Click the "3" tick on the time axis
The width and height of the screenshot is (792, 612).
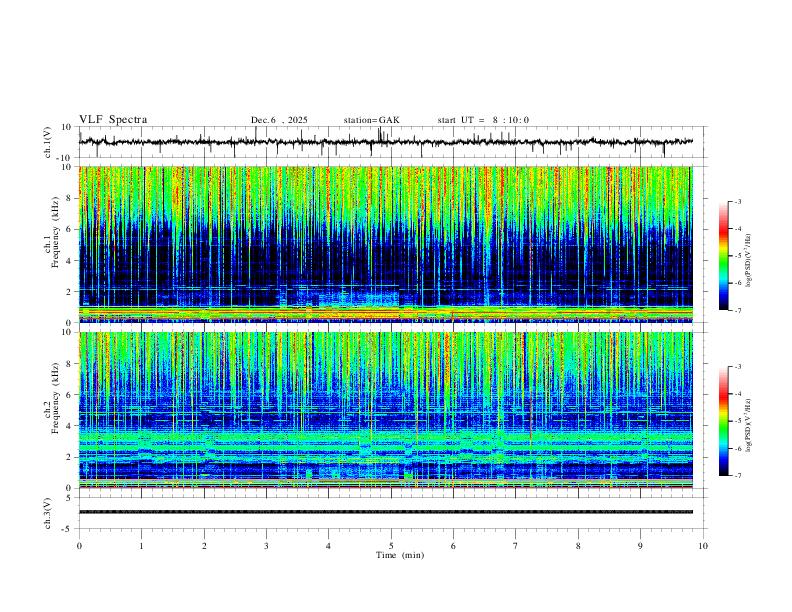point(266,546)
